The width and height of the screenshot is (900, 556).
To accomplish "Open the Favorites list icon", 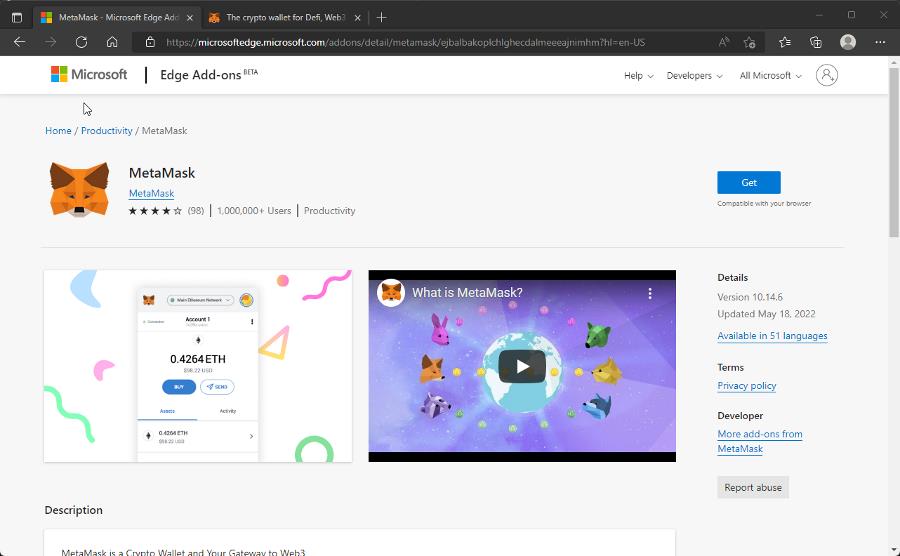I will point(785,42).
